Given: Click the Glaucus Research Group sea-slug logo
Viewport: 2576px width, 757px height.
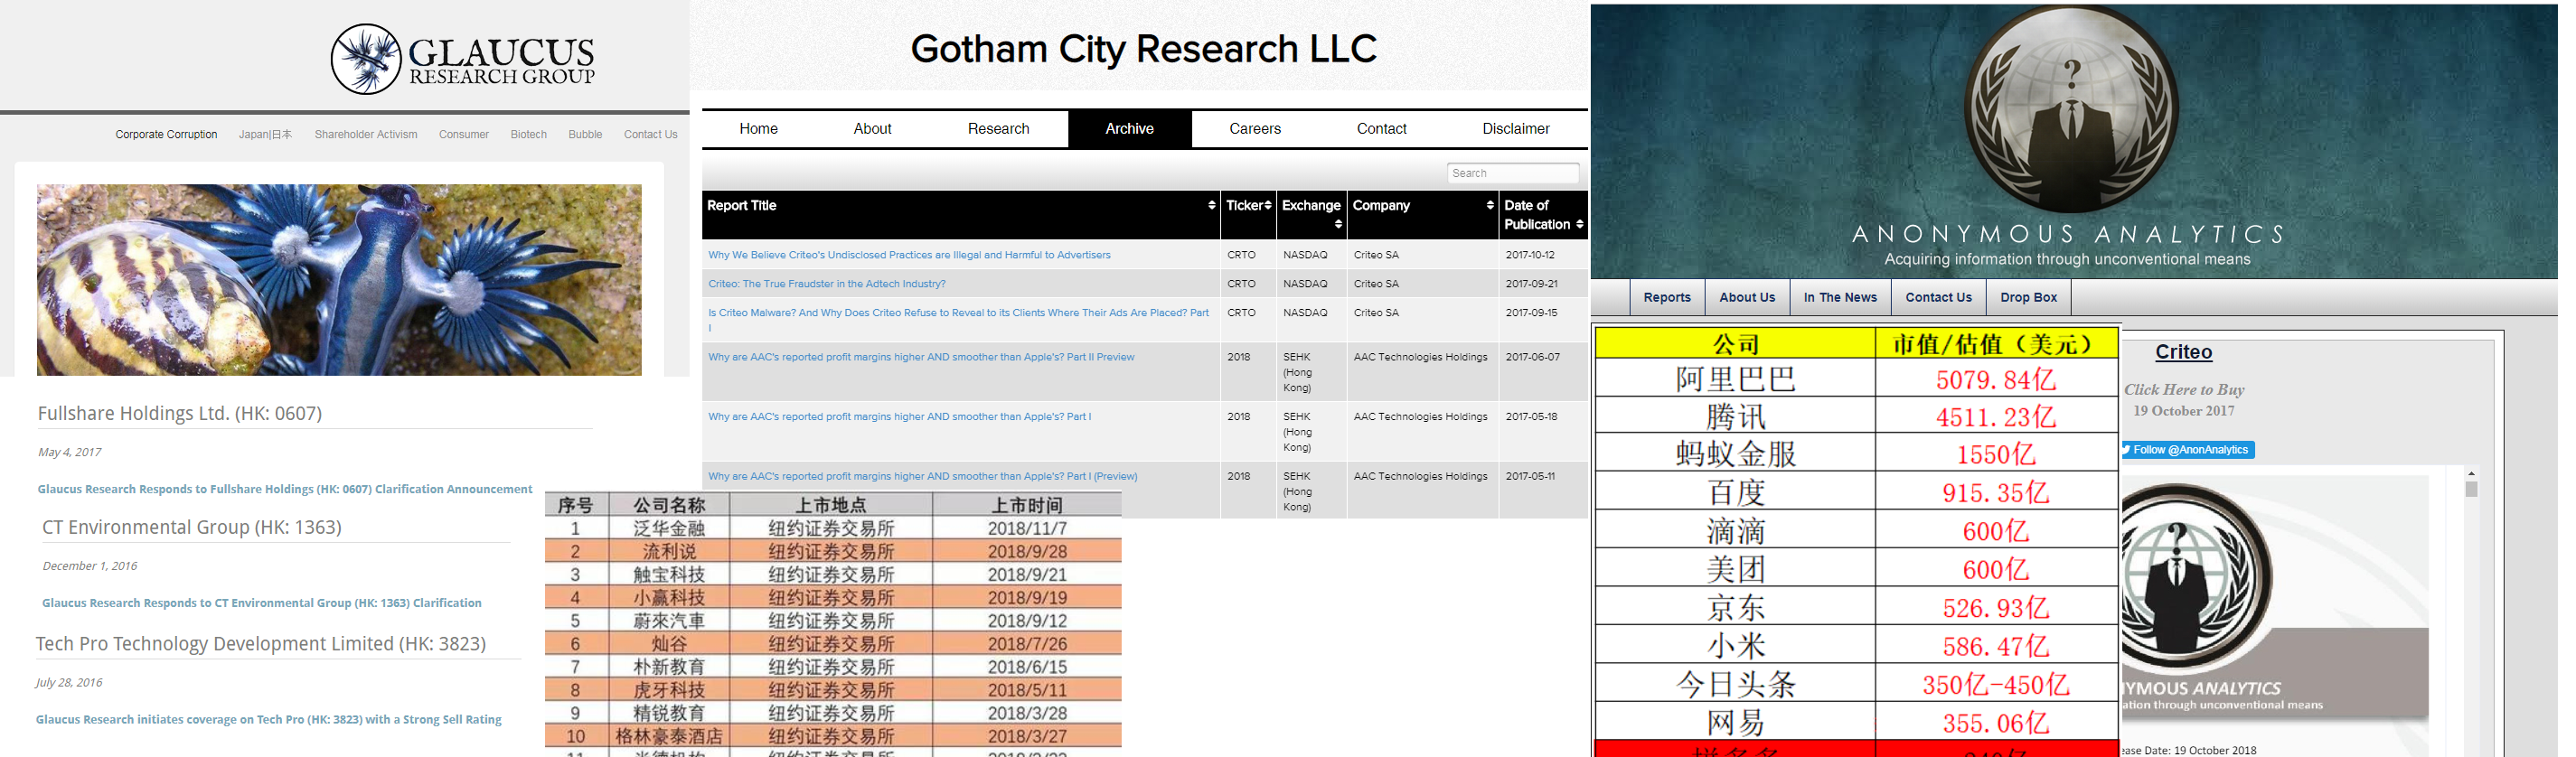Looking at the screenshot, I should coord(463,58).
